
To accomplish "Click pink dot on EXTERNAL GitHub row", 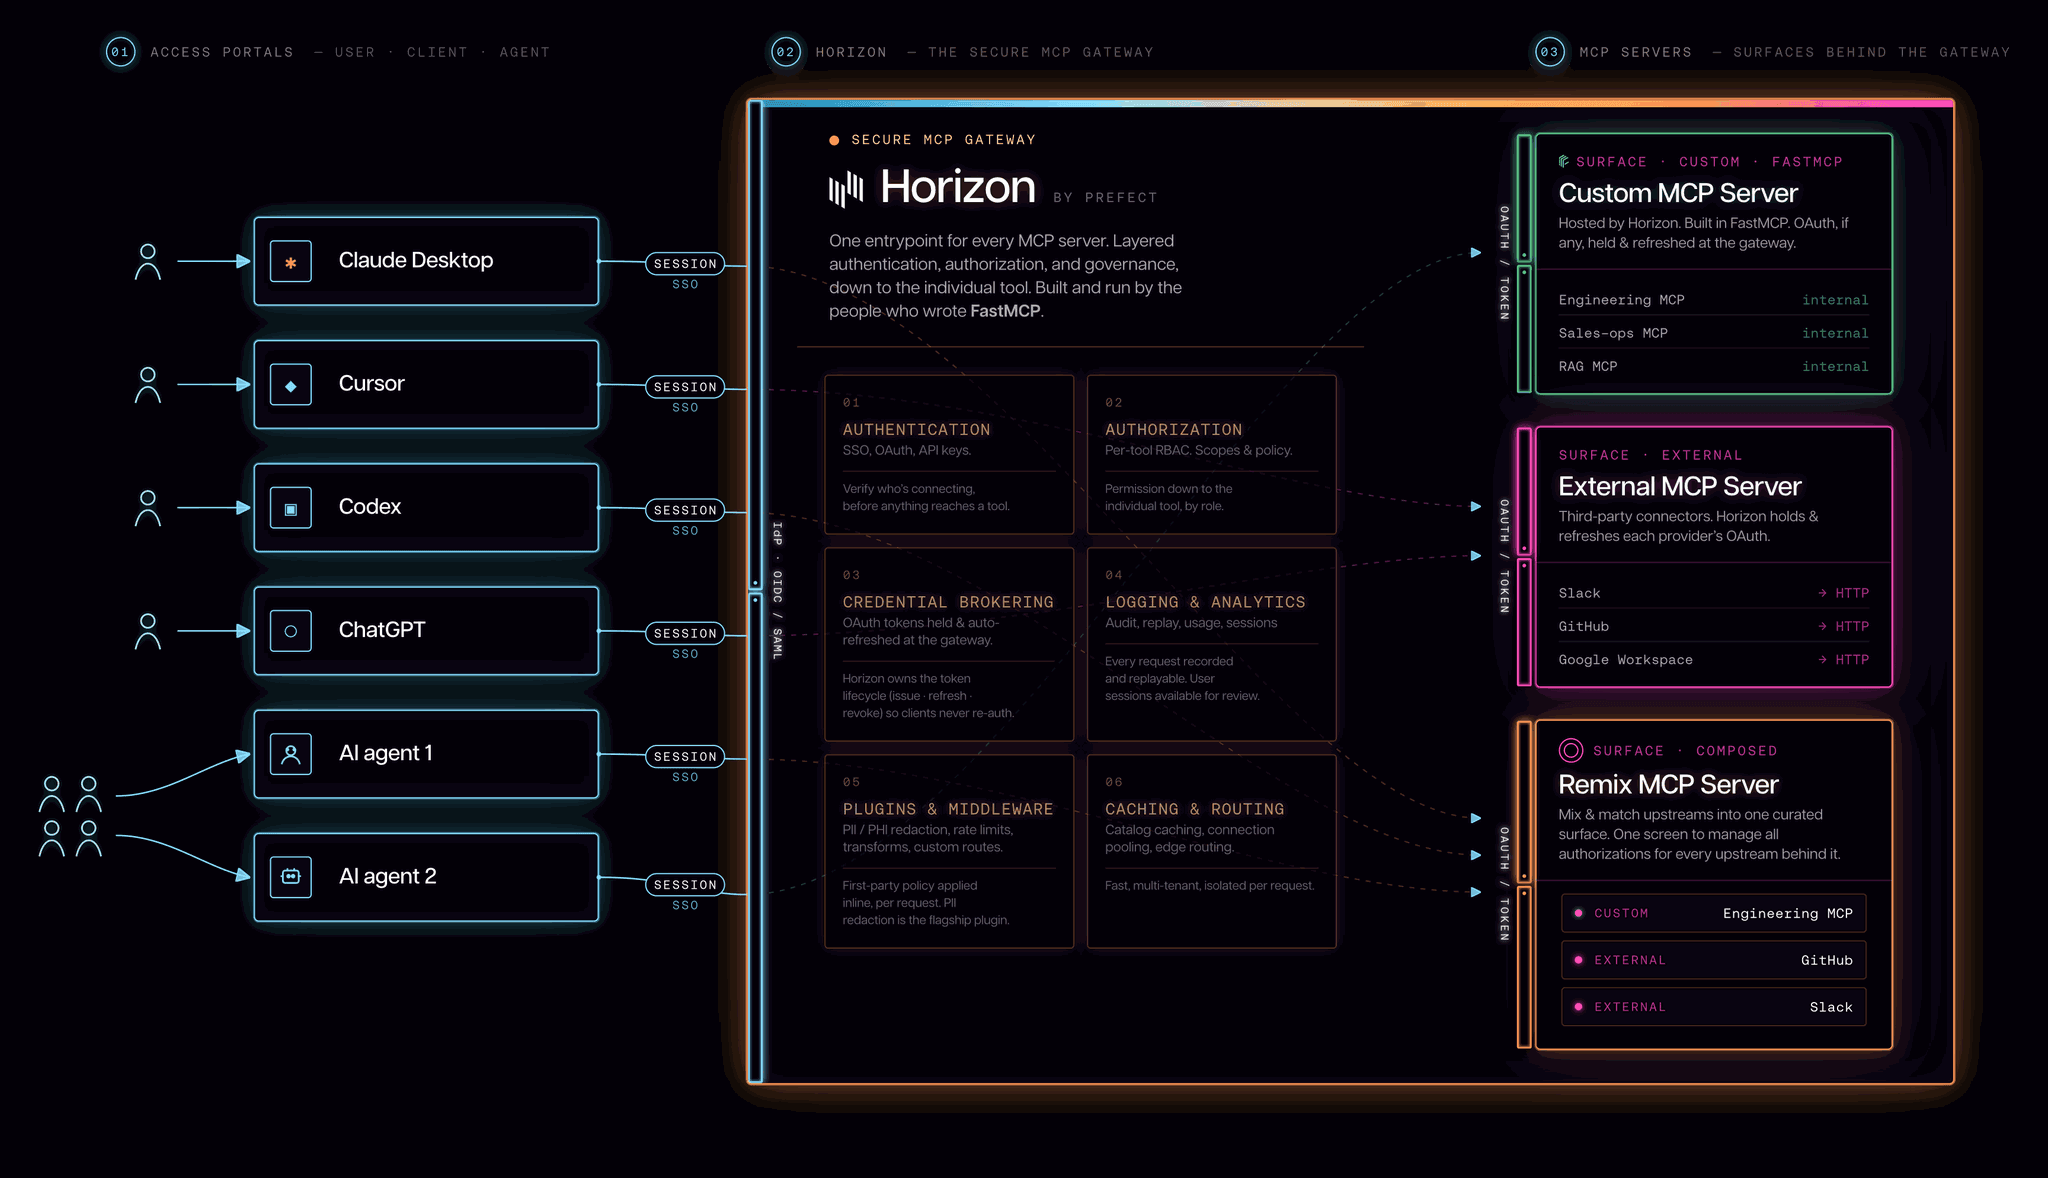I will point(1578,960).
